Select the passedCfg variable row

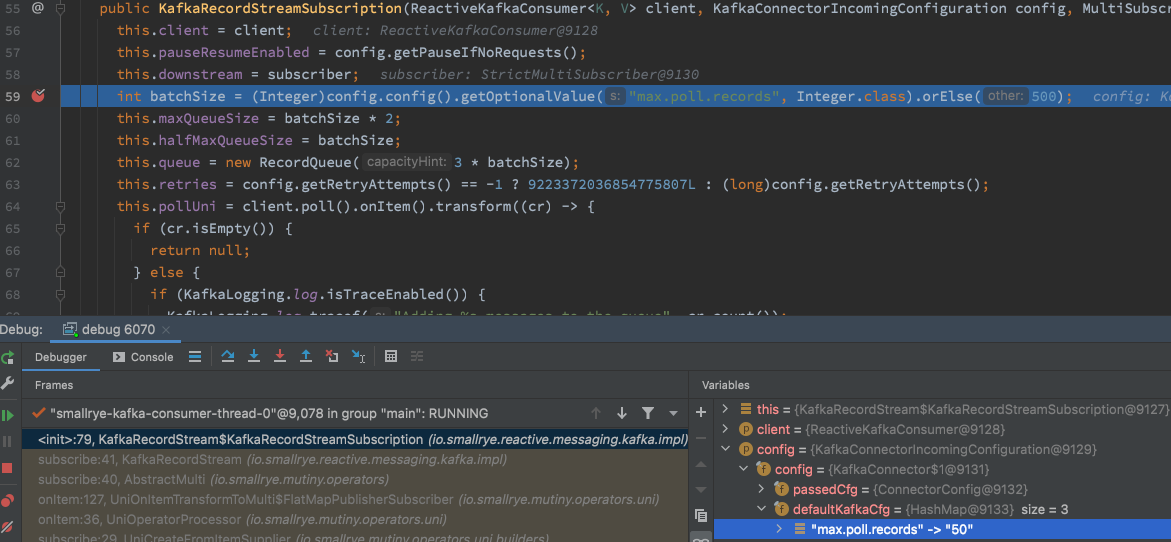pyautogui.click(x=942, y=489)
